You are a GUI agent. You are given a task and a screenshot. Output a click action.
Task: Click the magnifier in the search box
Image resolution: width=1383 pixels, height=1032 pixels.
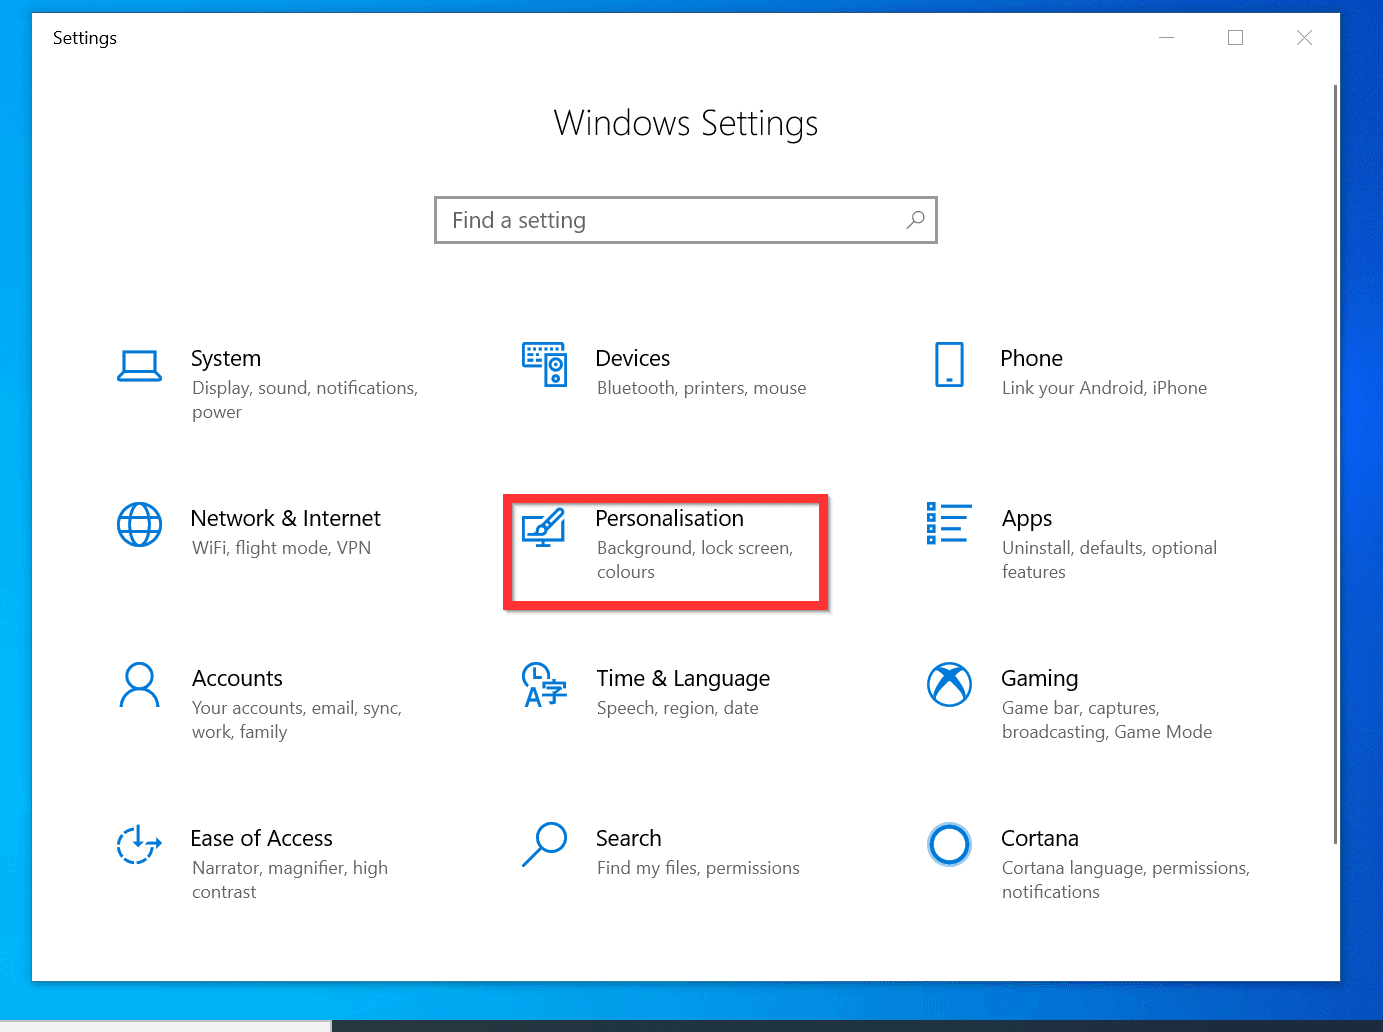915,220
